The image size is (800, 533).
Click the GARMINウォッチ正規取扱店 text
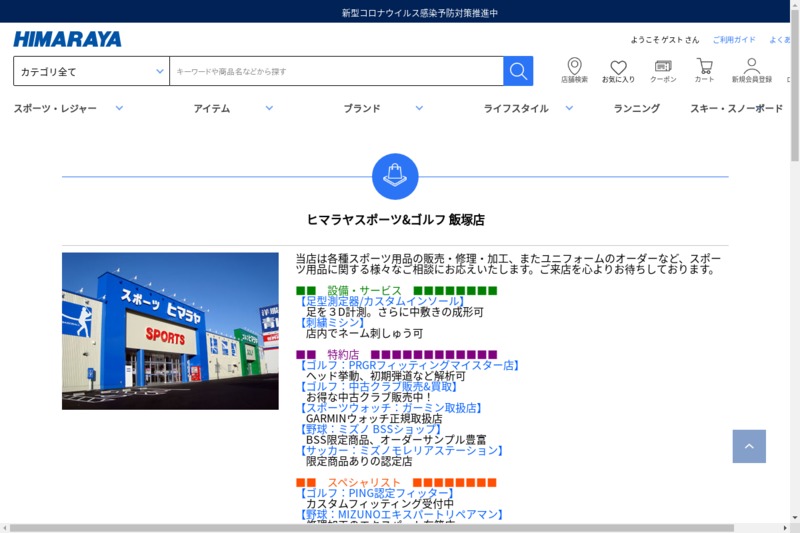(x=374, y=418)
